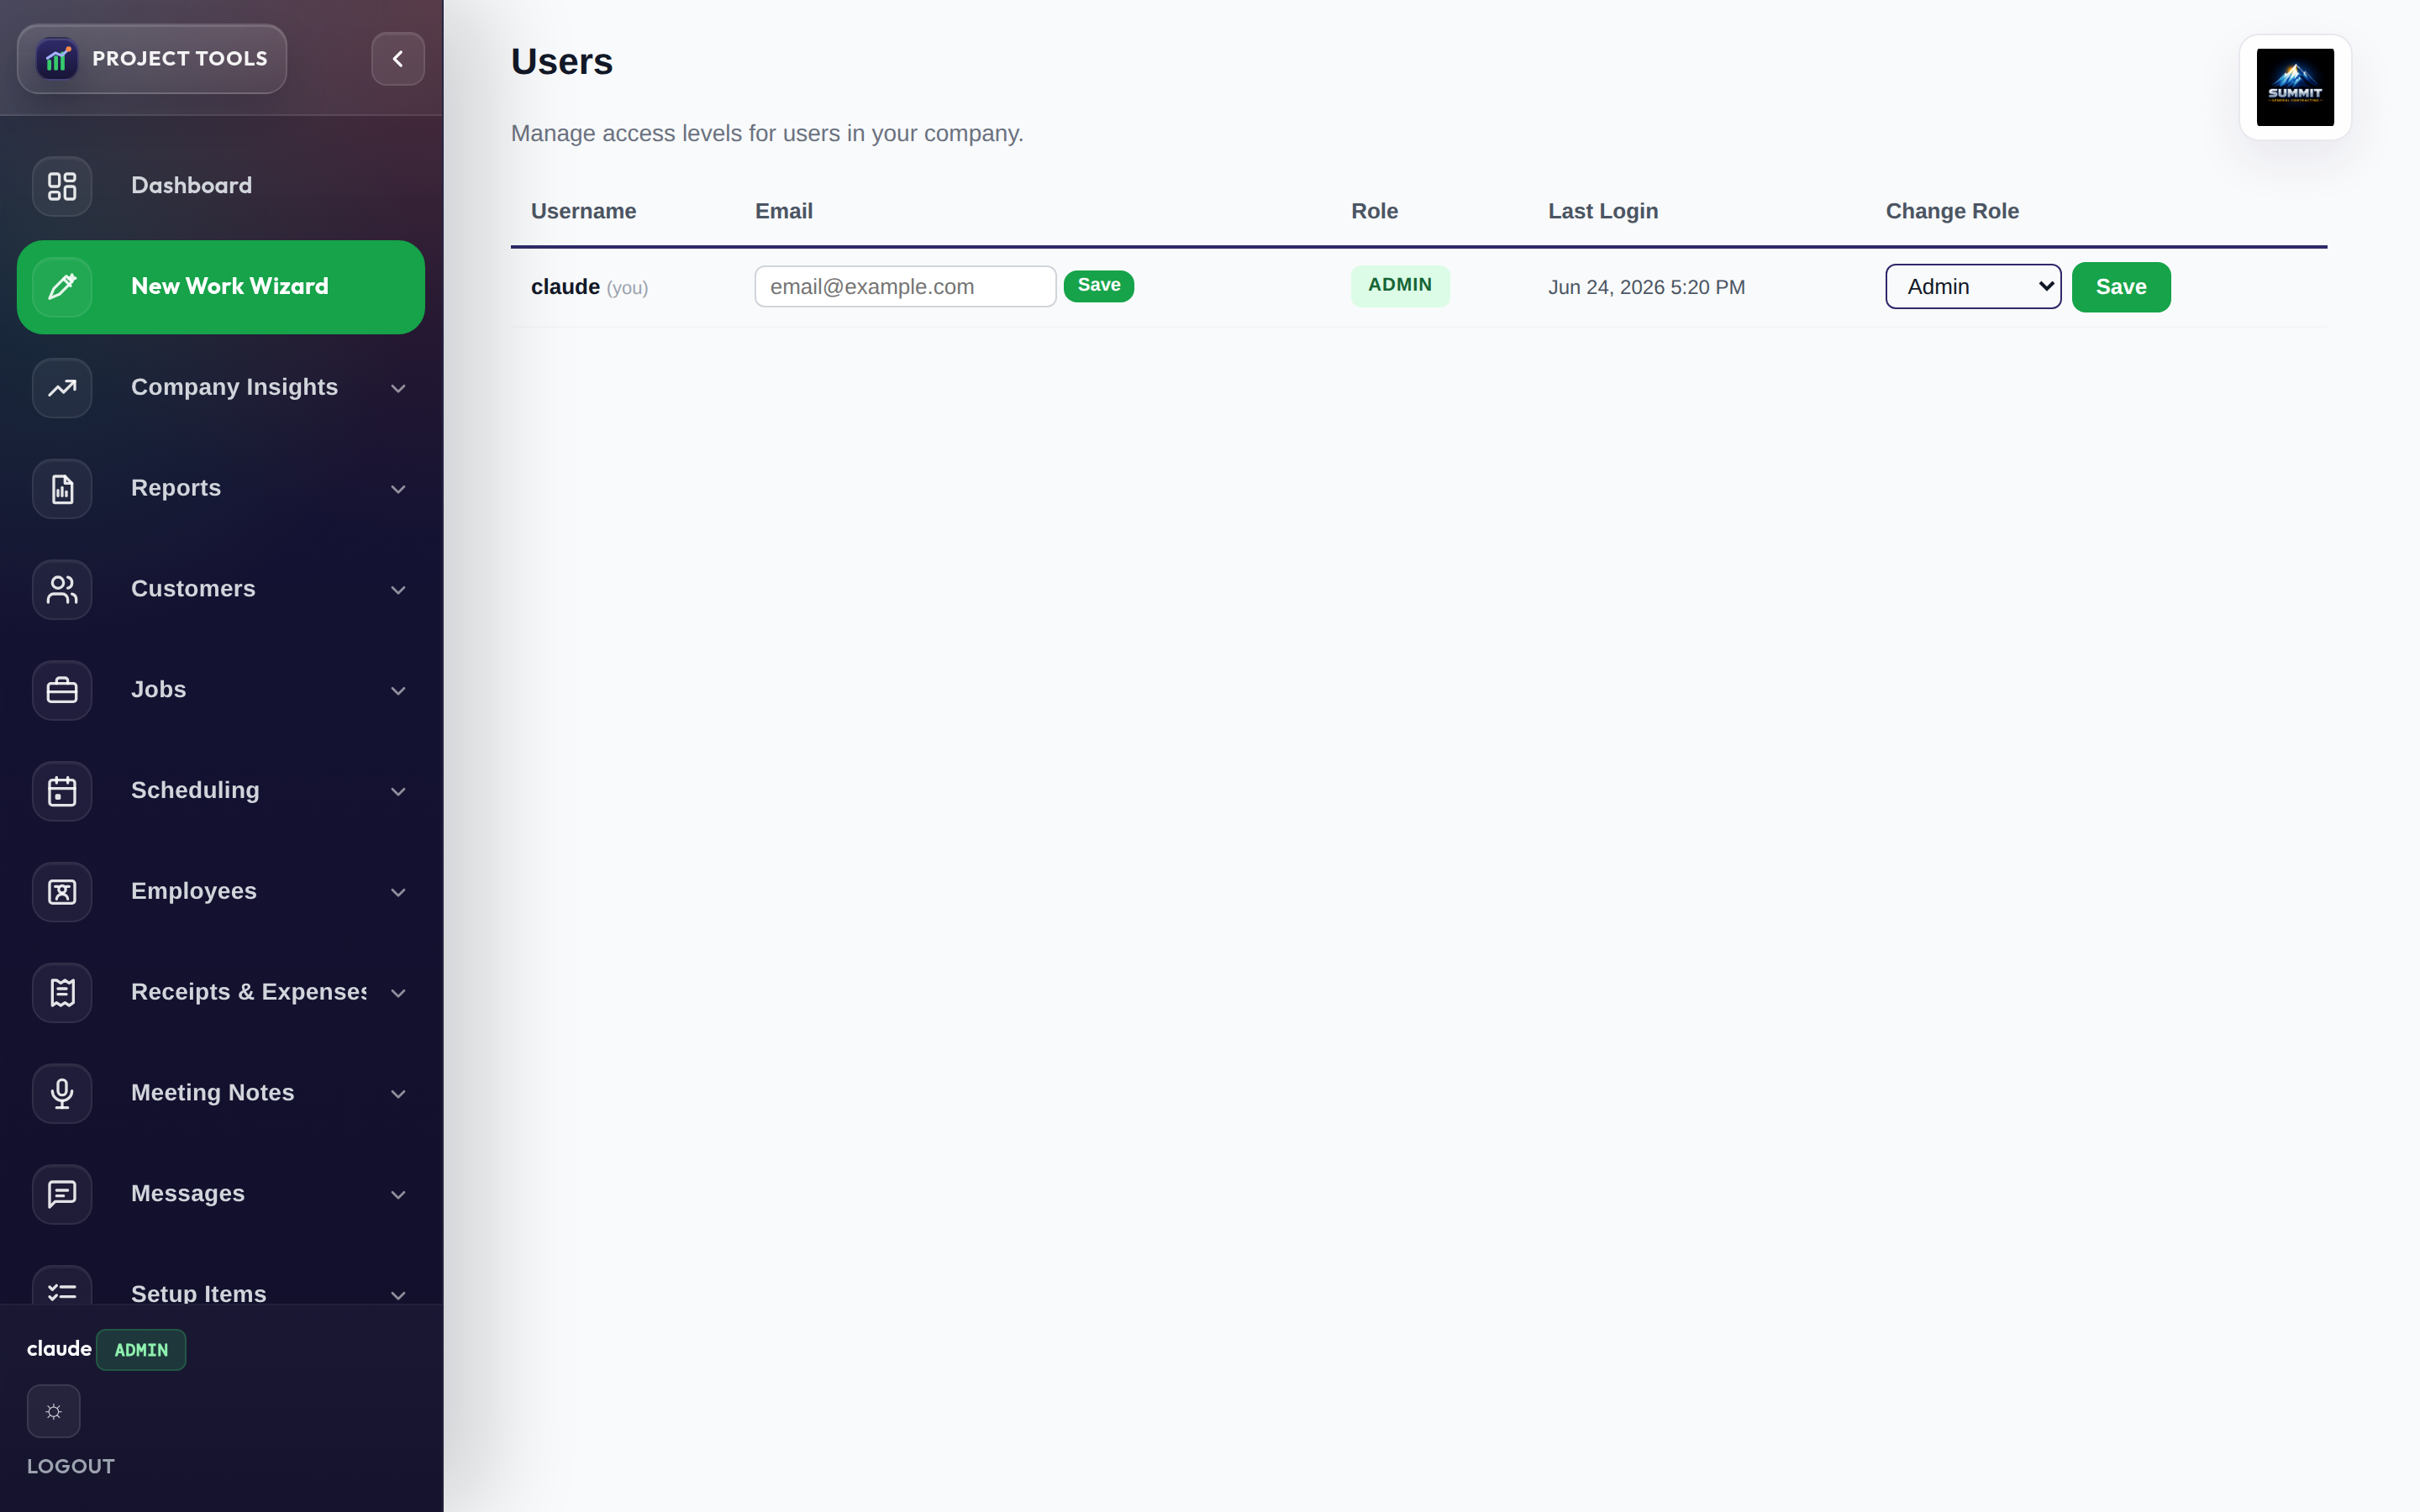
Task: Expand the Messages chevron
Action: point(398,1195)
